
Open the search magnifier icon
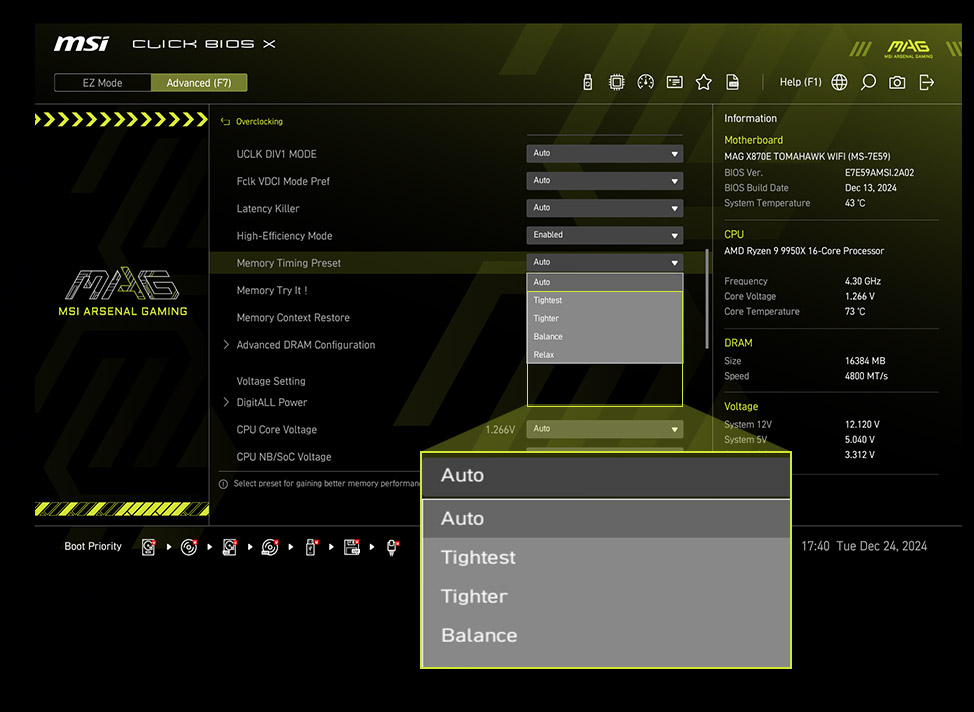868,82
